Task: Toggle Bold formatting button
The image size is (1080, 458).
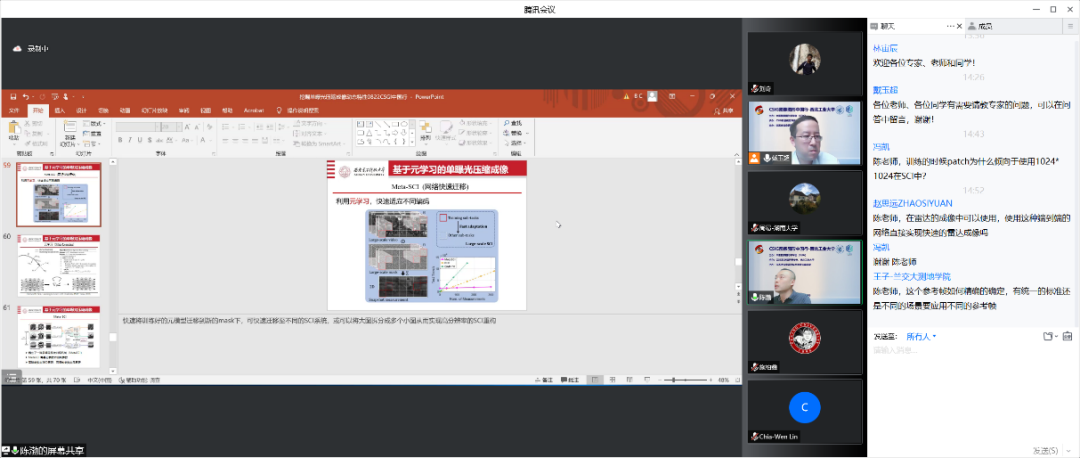Action: [x=120, y=140]
